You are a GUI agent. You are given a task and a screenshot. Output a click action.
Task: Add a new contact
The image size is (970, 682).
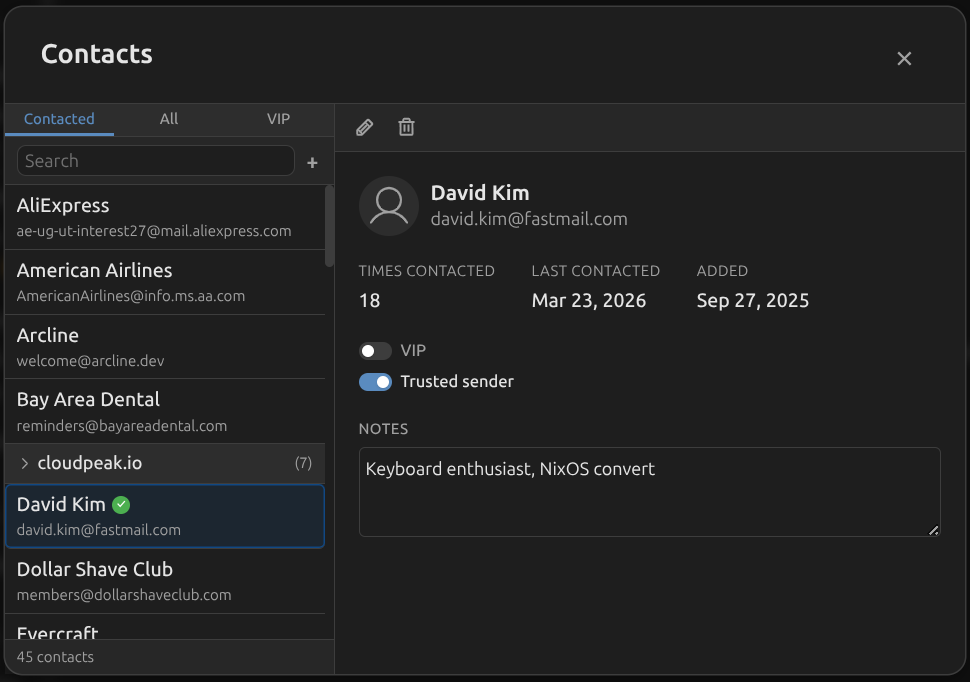(312, 162)
